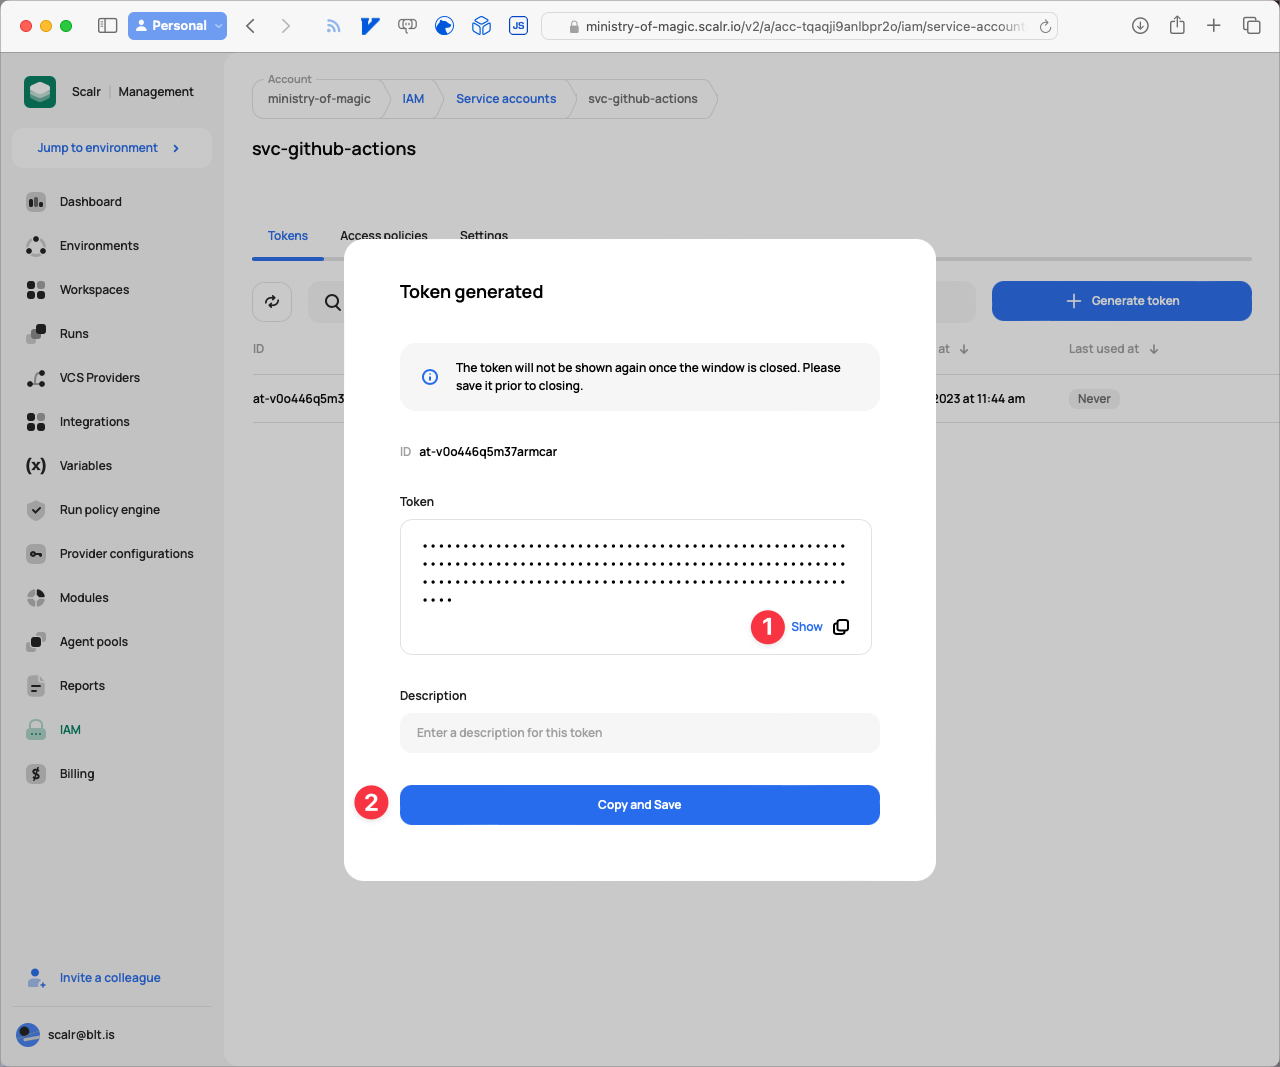Click Copy and Save

[x=640, y=805]
